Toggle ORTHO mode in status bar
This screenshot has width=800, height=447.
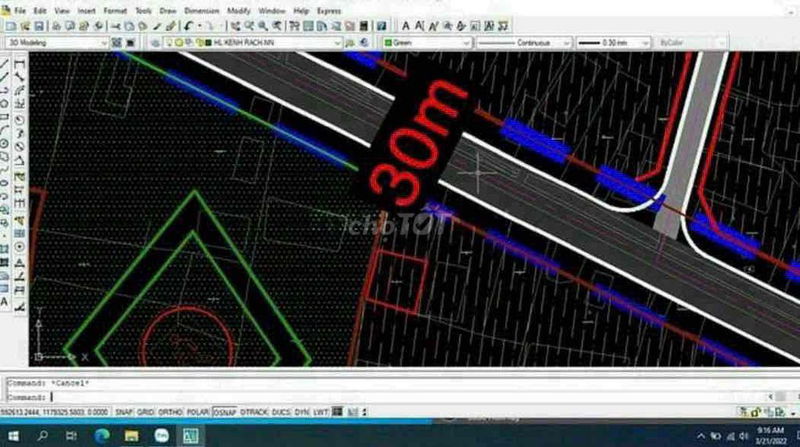pyautogui.click(x=170, y=411)
